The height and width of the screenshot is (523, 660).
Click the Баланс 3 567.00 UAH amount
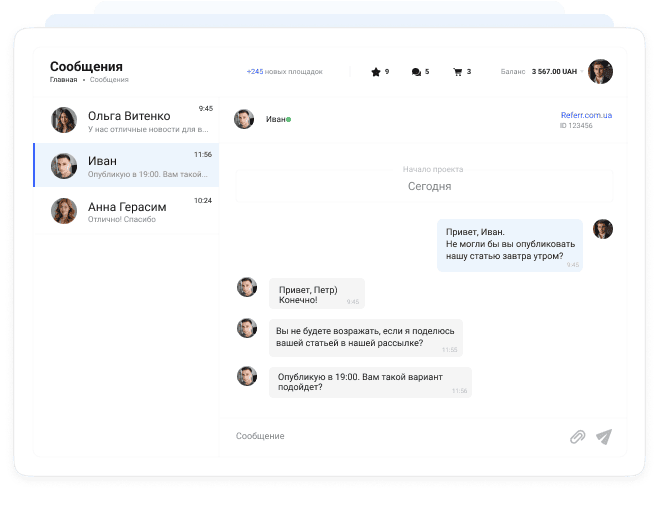(553, 72)
